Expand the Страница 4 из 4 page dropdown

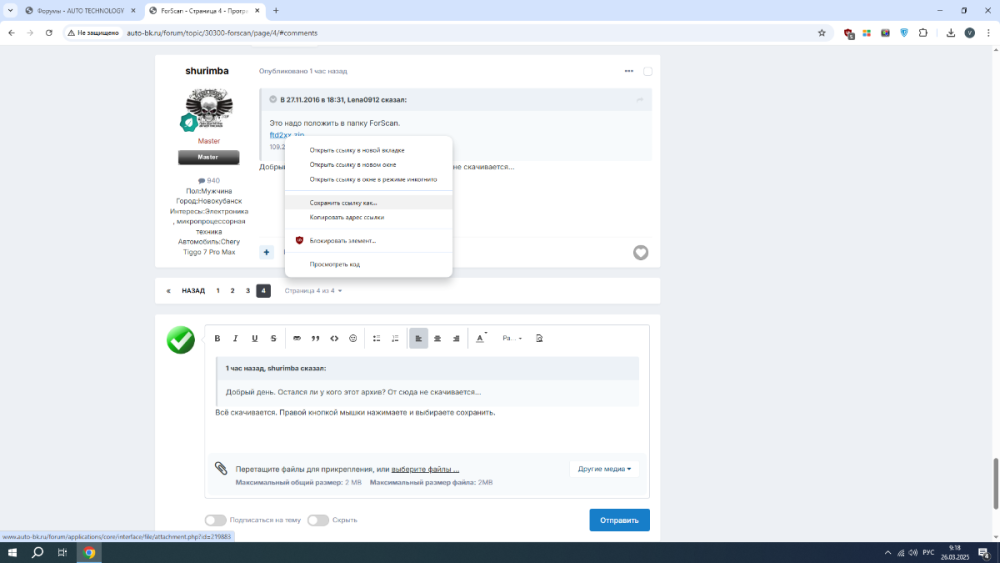pos(313,291)
